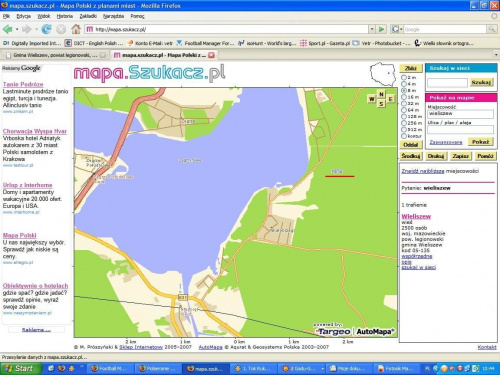Click the Oddal zoom-out button
The width and height of the screenshot is (500, 375).
[411, 145]
